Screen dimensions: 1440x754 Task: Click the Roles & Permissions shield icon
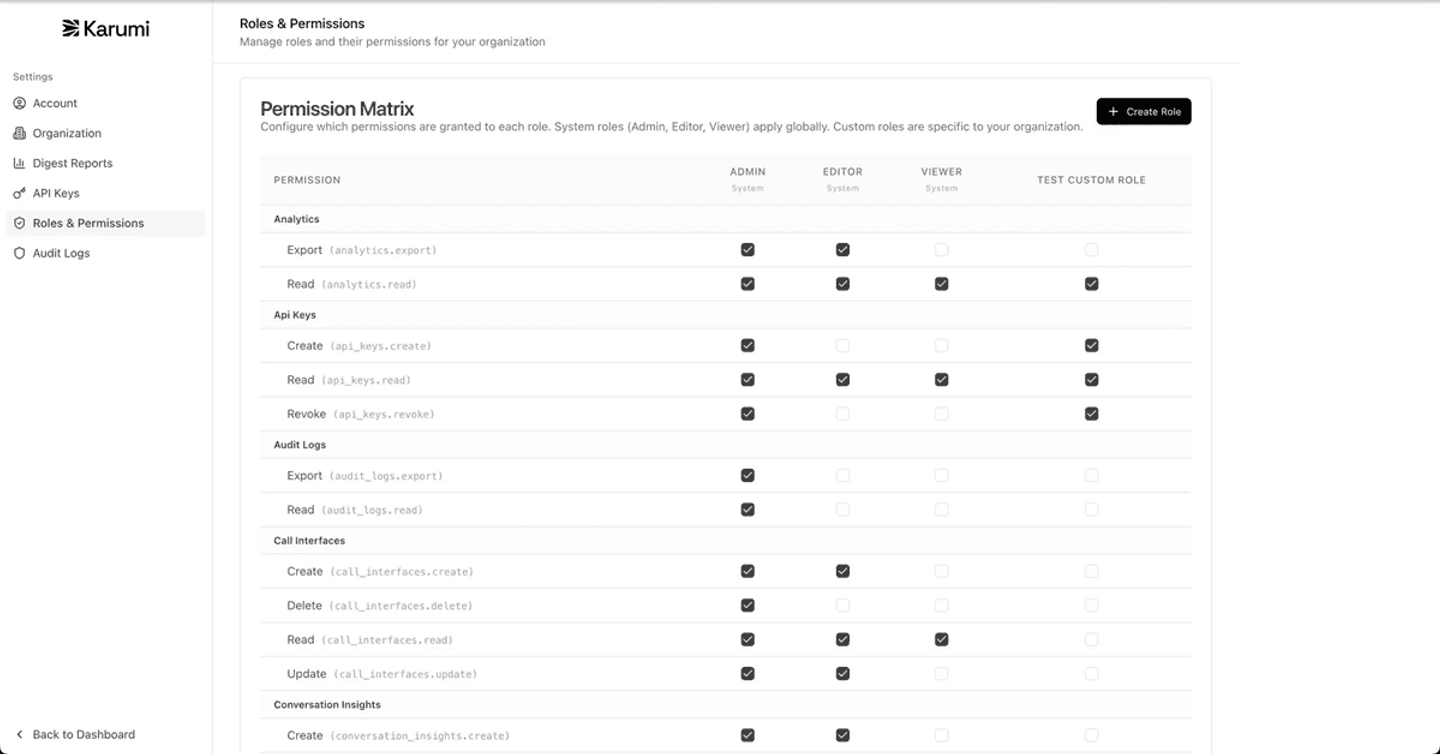coord(19,223)
